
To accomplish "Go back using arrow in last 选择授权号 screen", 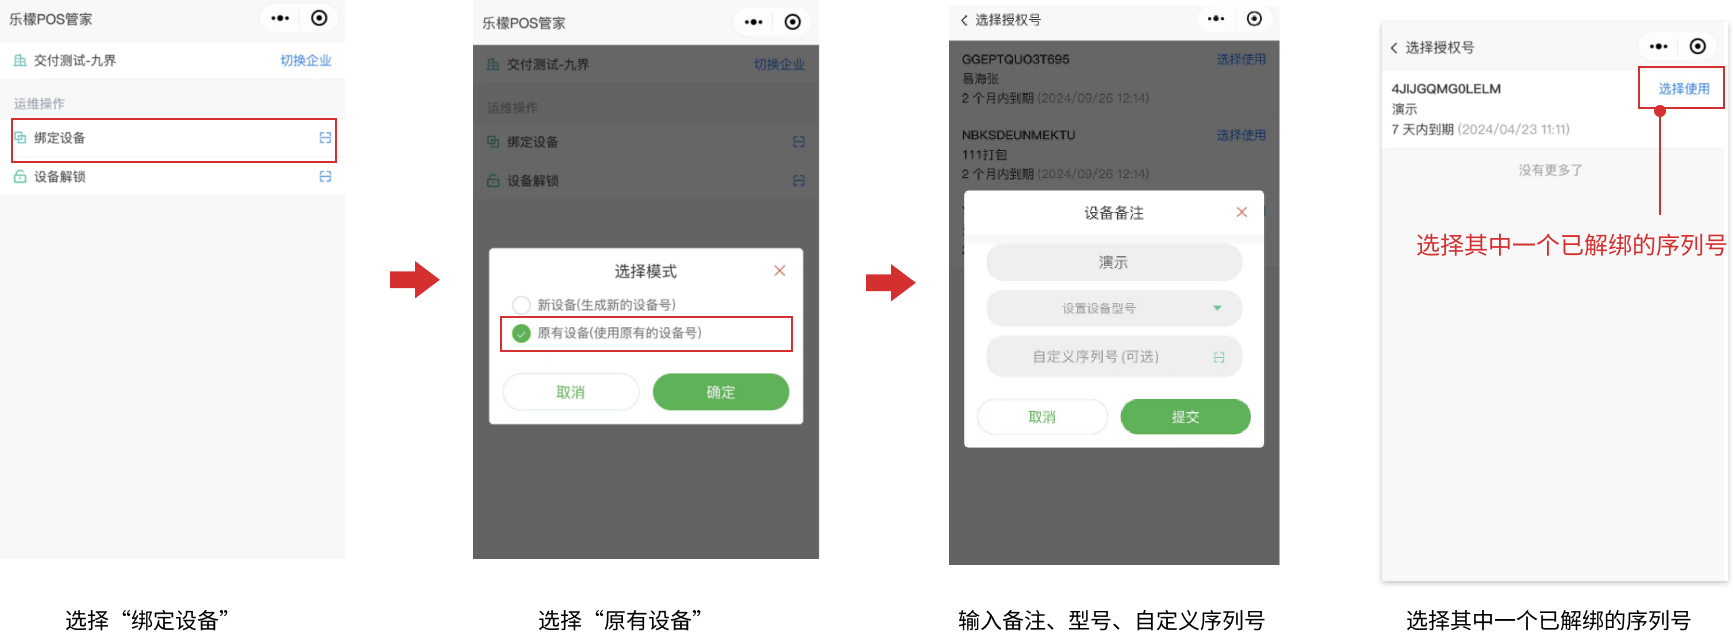I will coord(1394,48).
